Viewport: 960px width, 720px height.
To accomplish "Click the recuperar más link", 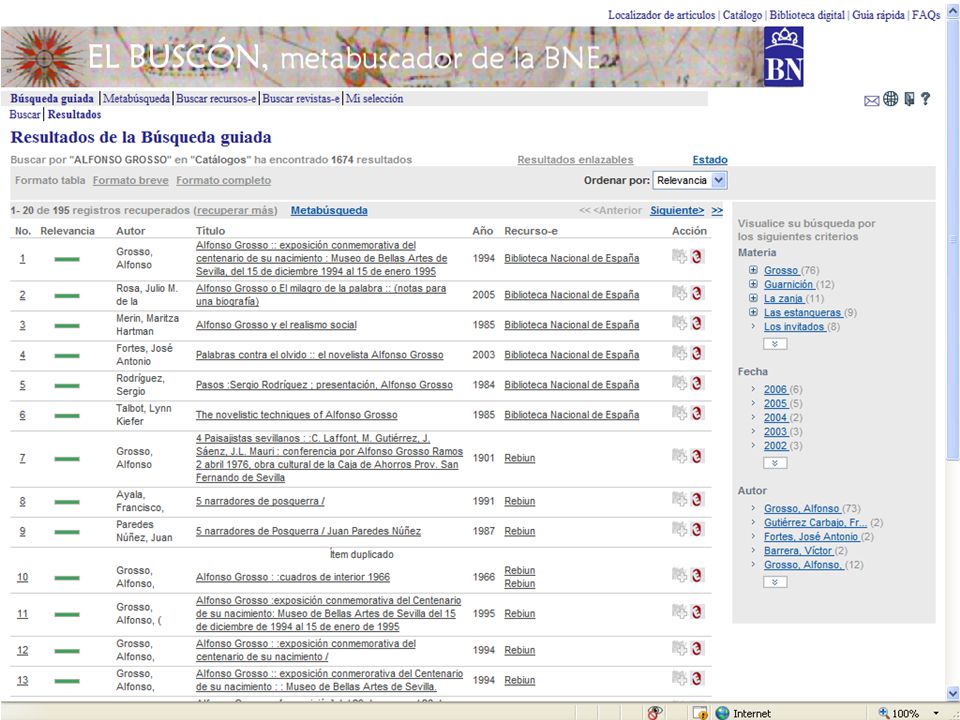I will coord(236,211).
